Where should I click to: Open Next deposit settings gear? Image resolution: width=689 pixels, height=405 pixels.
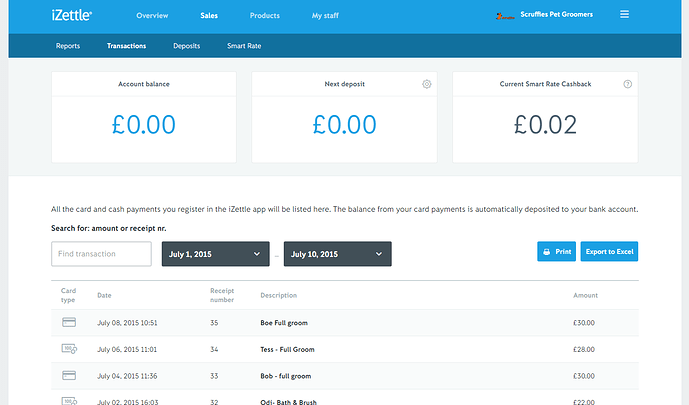427,84
